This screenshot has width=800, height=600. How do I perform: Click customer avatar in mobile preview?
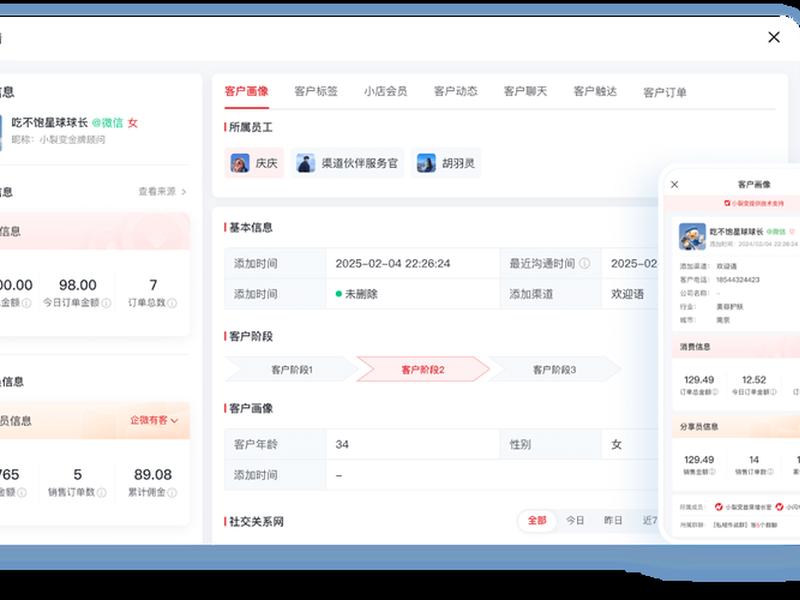(x=692, y=236)
